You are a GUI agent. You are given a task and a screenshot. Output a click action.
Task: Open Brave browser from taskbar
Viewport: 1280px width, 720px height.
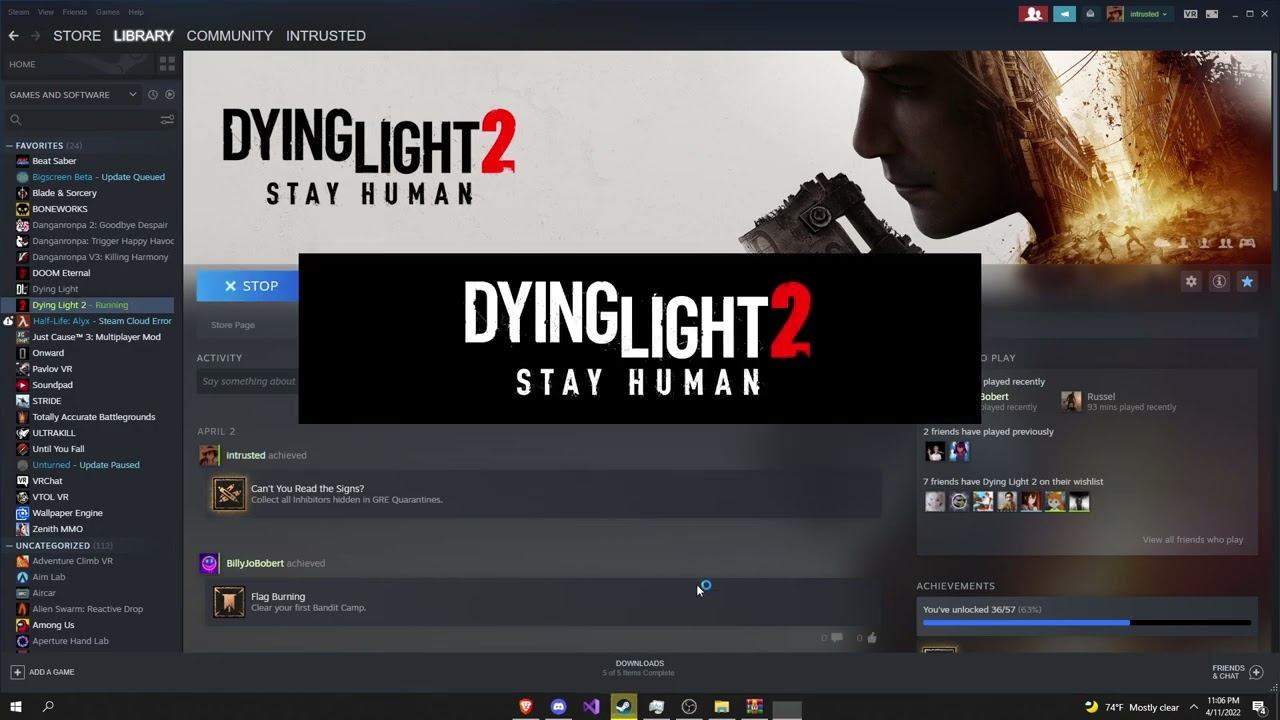click(x=526, y=707)
